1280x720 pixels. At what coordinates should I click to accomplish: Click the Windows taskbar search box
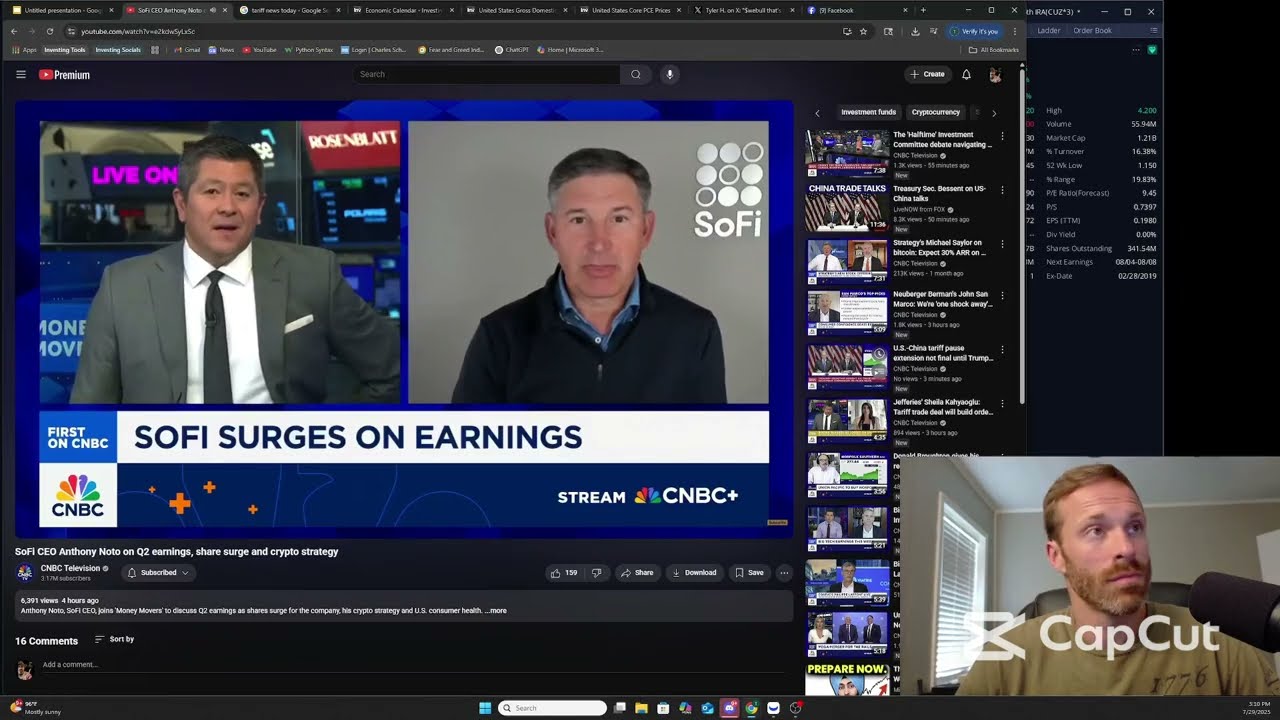(553, 708)
